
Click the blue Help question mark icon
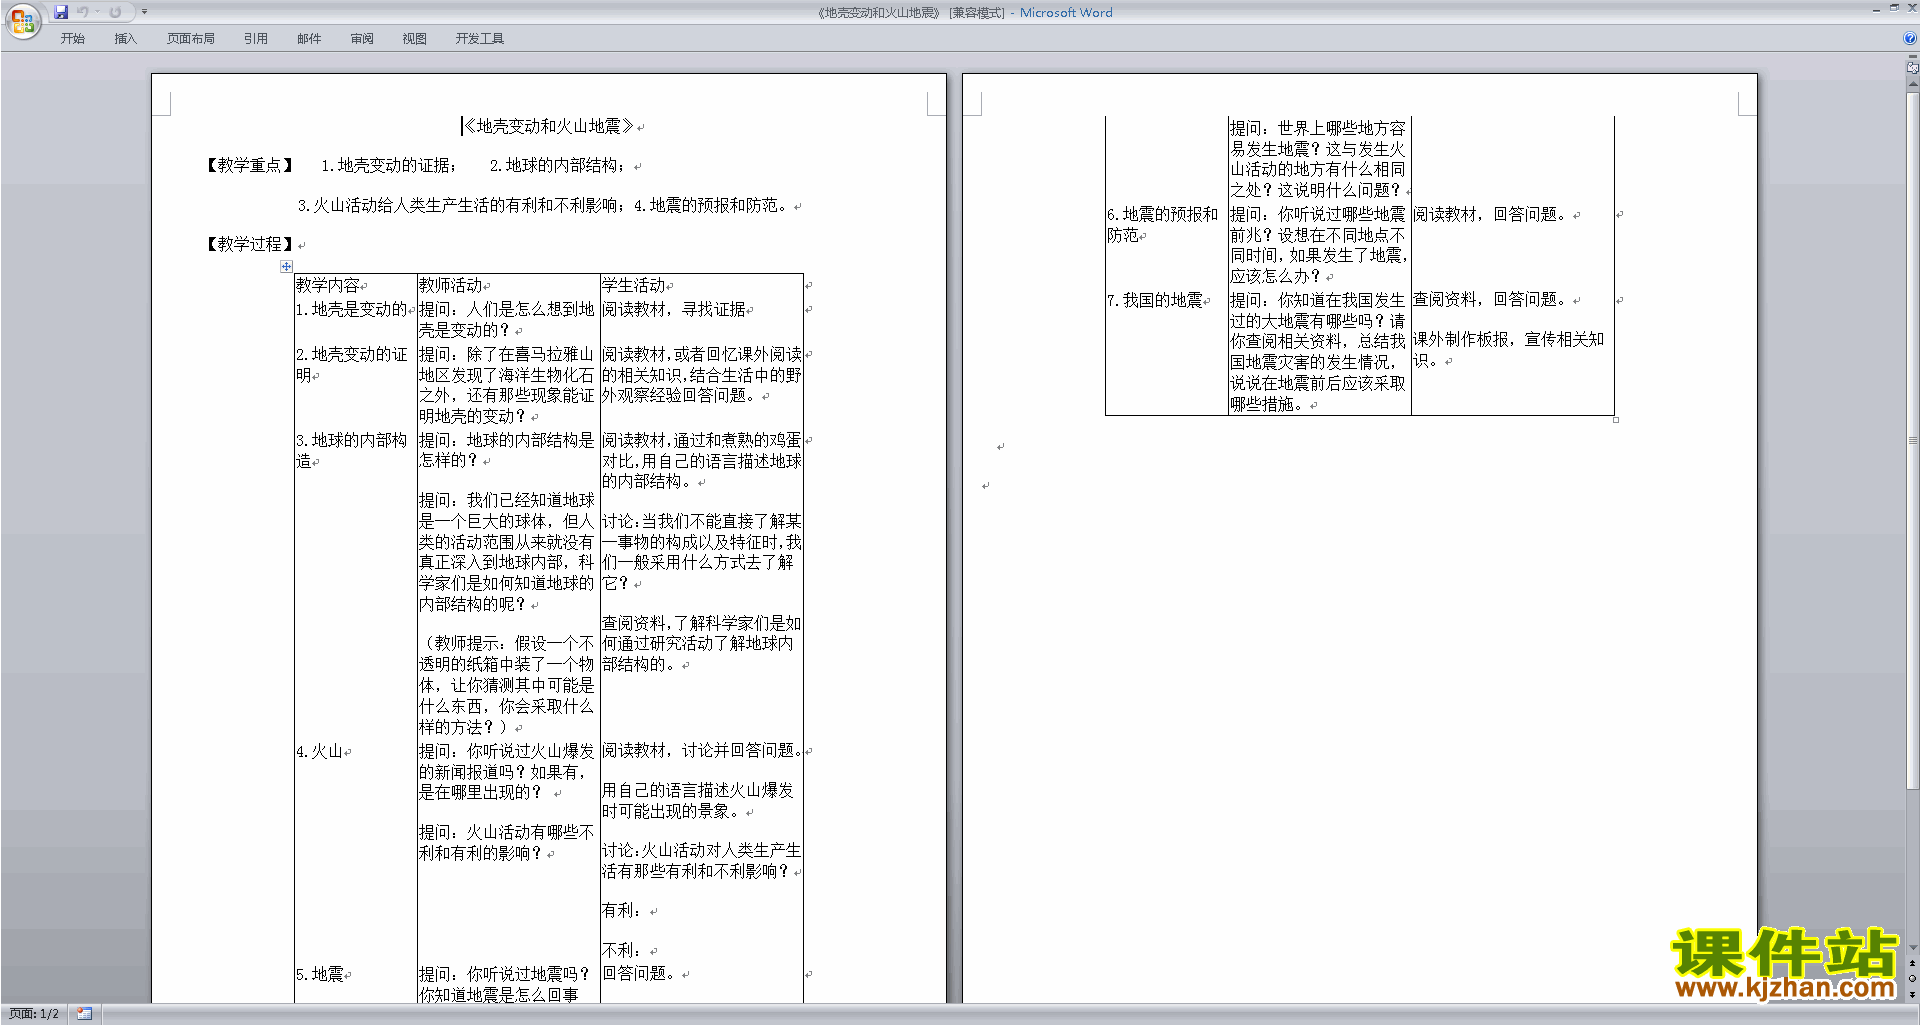1910,38
